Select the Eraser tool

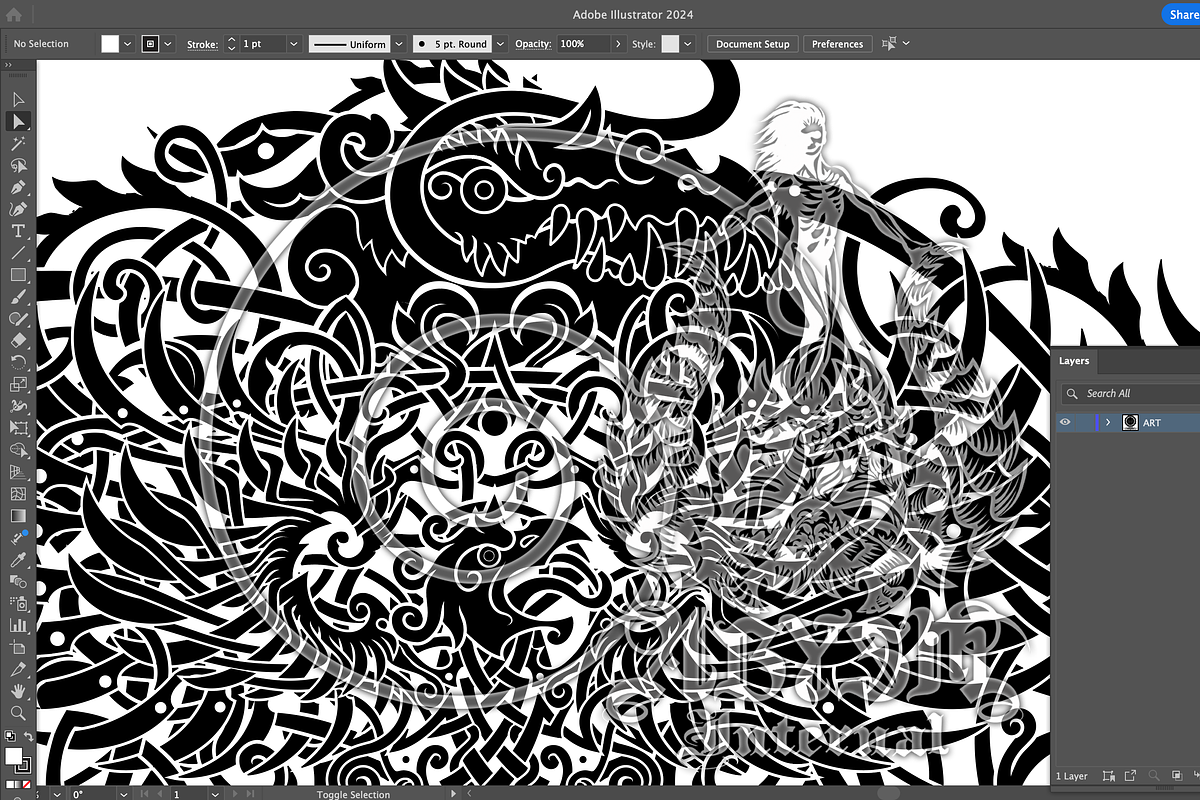click(x=18, y=341)
